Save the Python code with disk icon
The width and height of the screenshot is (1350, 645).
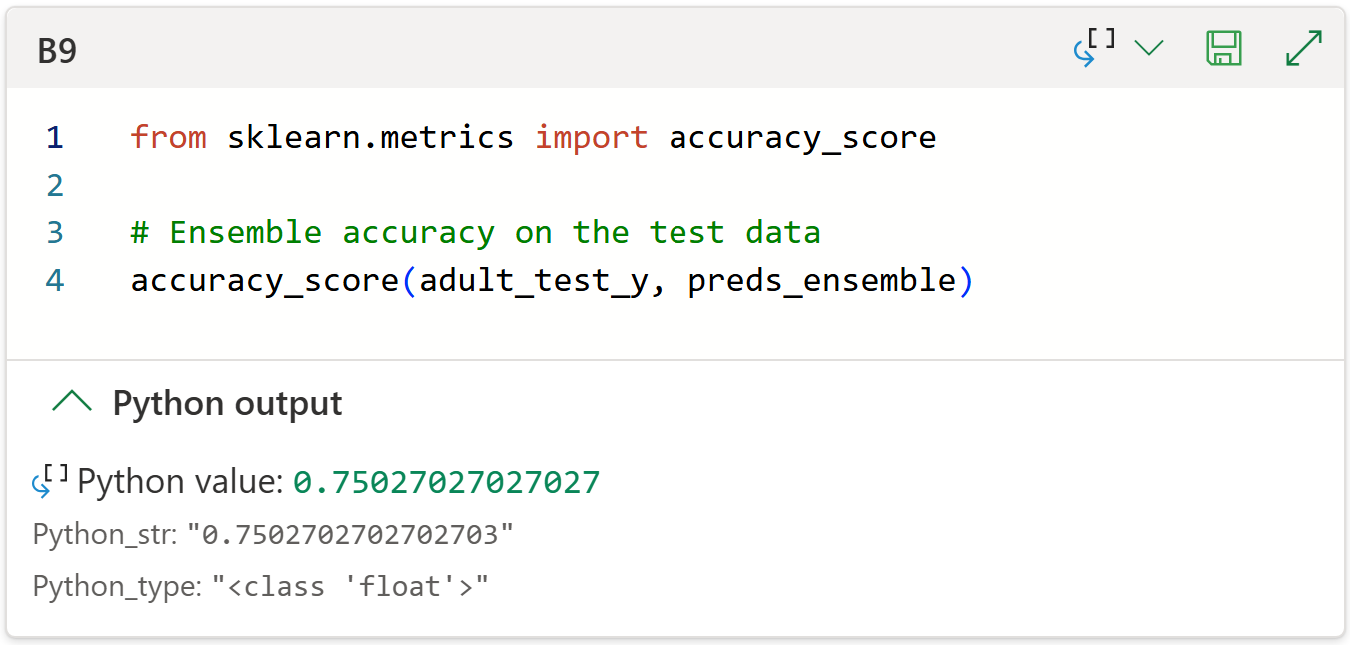click(x=1224, y=48)
